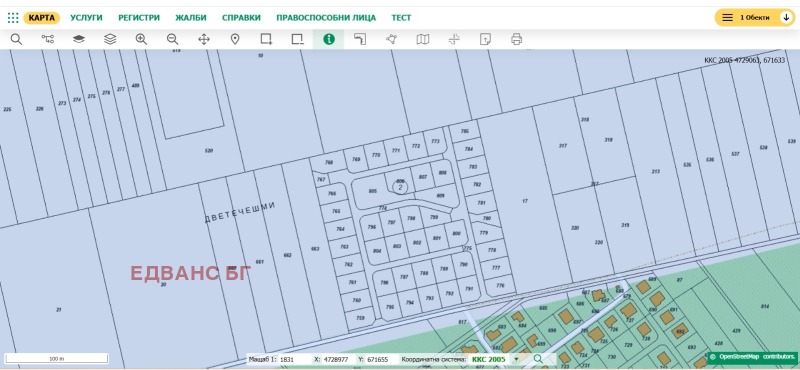Image resolution: width=800 pixels, height=370 pixels.
Task: Open the КАРТА tab
Action: coord(42,18)
